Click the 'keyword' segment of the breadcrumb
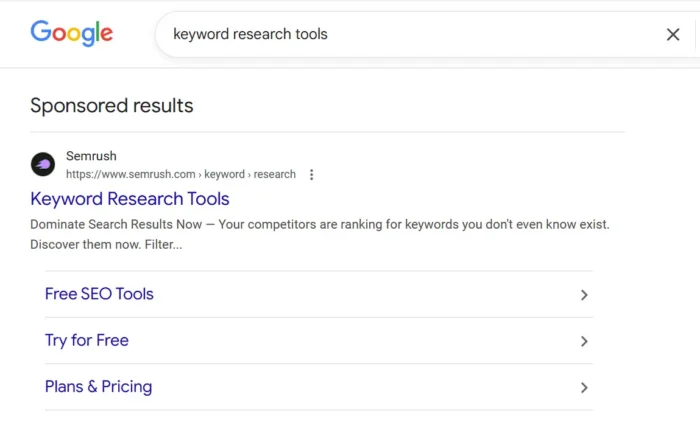 click(224, 174)
